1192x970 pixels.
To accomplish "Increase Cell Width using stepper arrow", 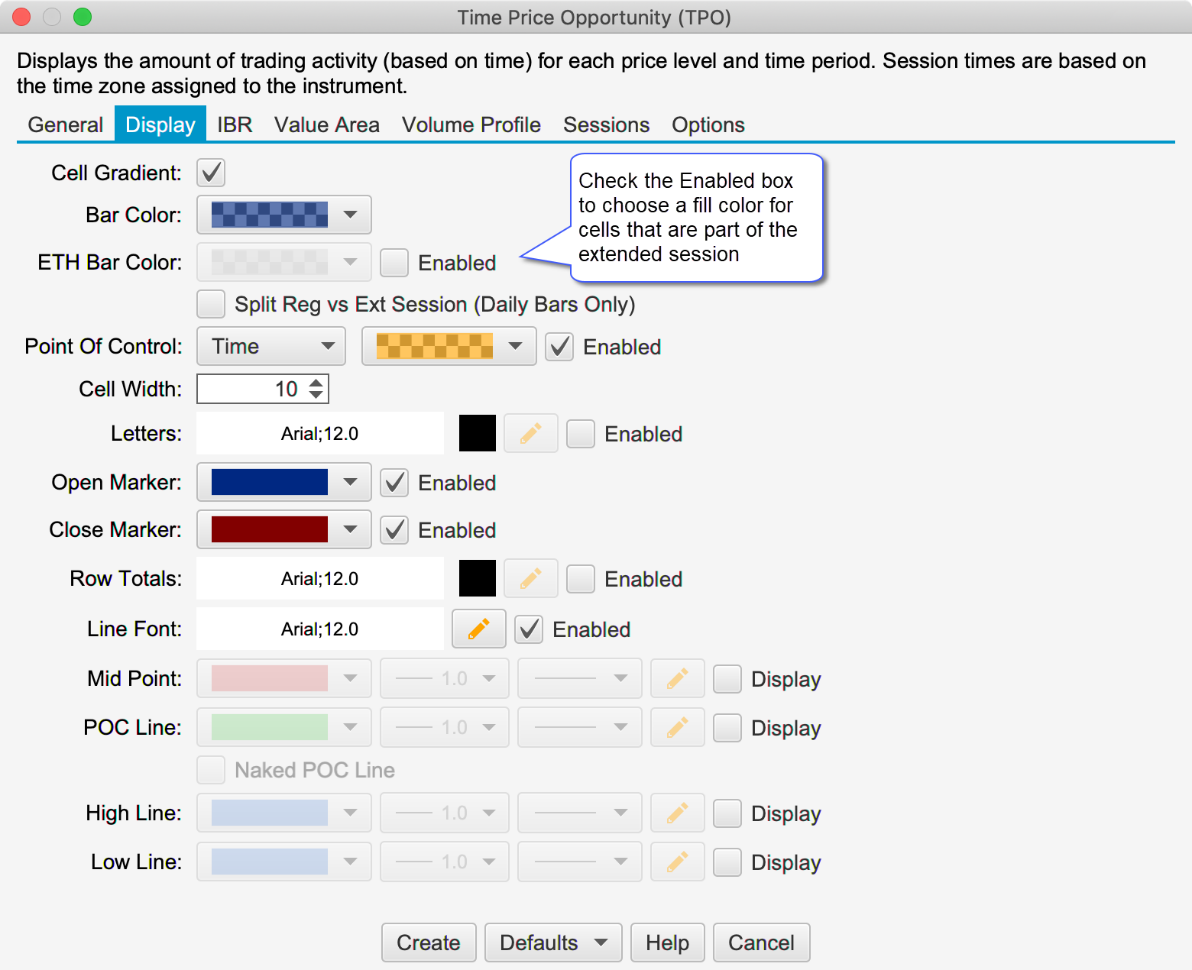I will click(316, 383).
